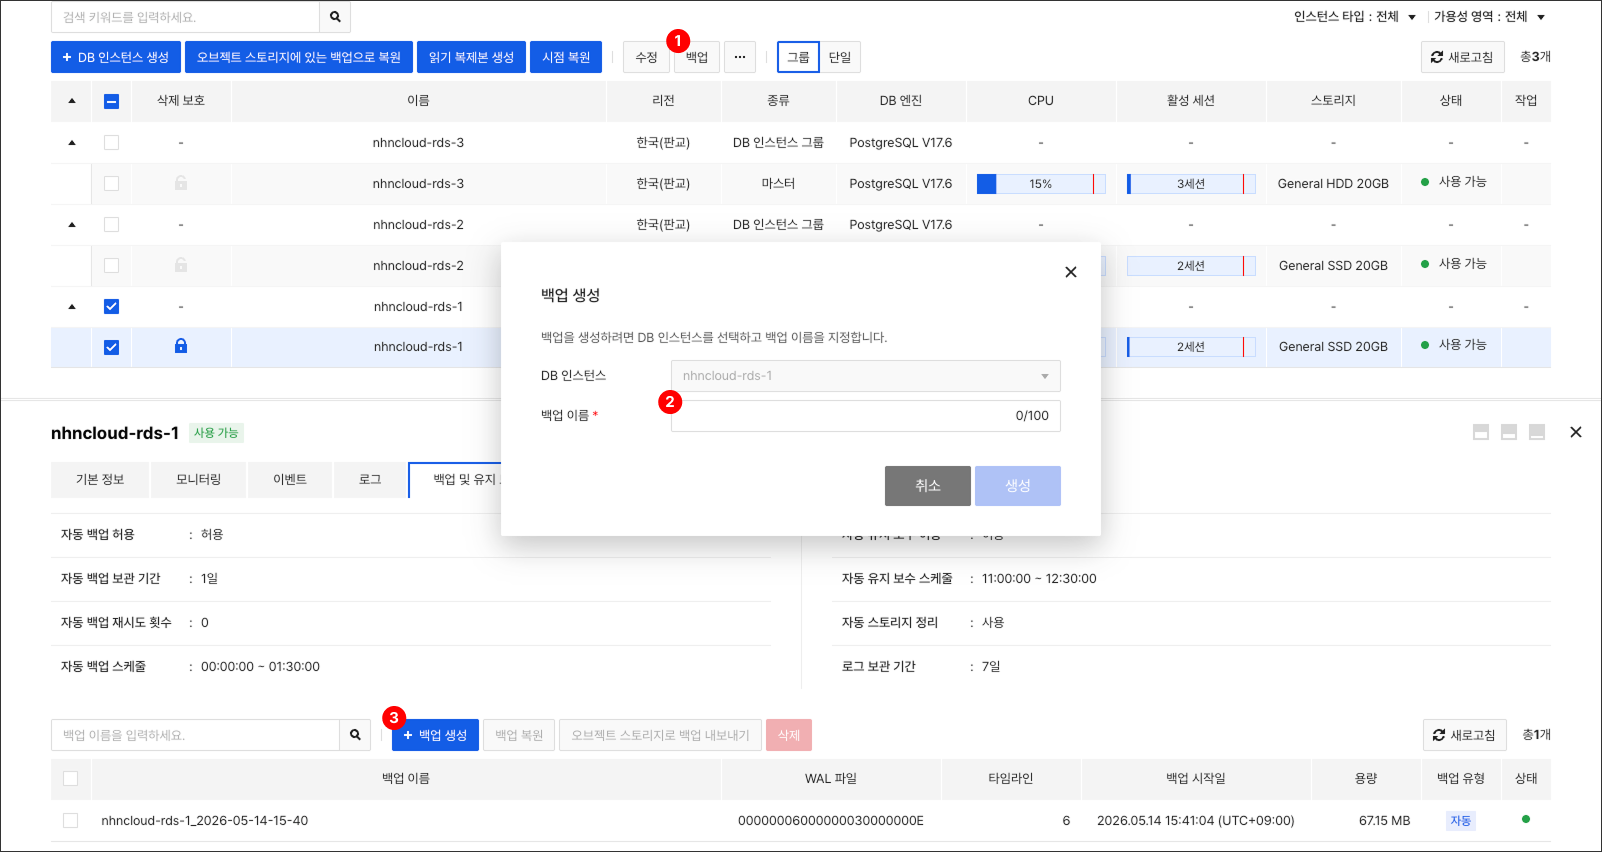Screen dimensions: 1602x852
Task: Click the gray lock icon on nhncloud-rds-2
Action: click(181, 265)
